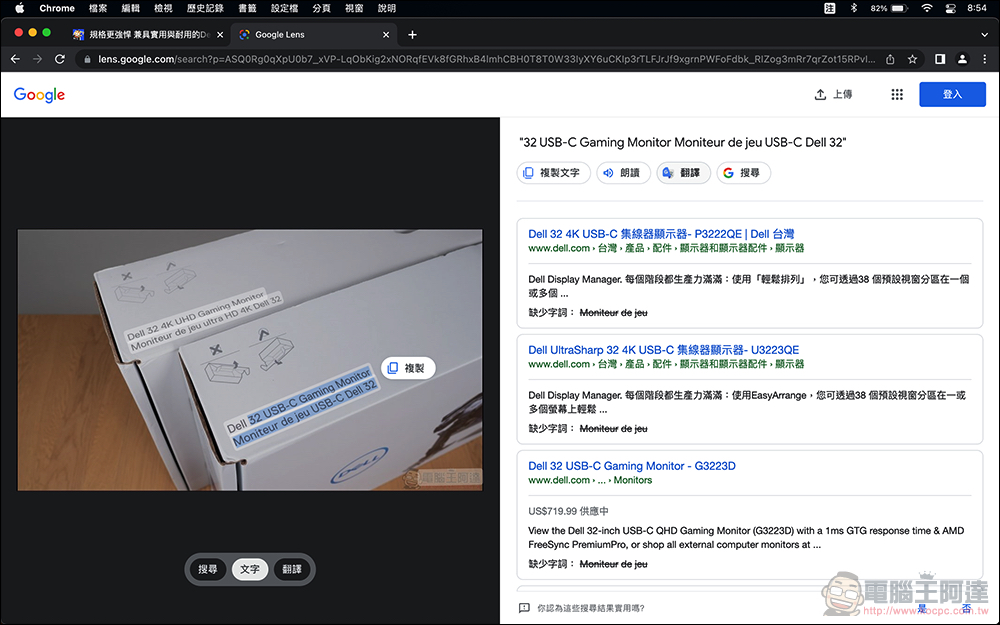This screenshot has width=1000, height=625.
Task: Click the site lock icon
Action: (87, 59)
